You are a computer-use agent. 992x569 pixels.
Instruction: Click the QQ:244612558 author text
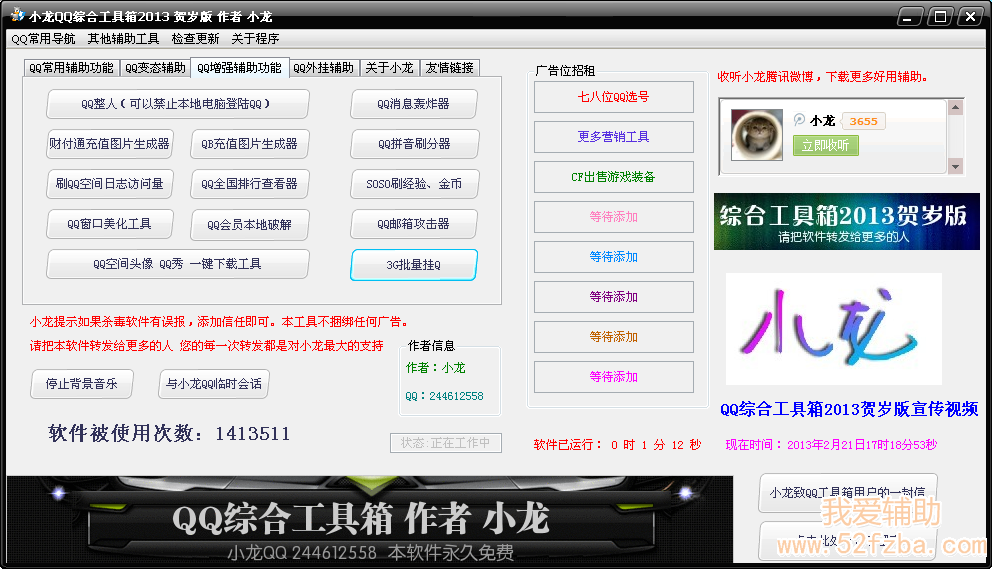pyautogui.click(x=444, y=396)
